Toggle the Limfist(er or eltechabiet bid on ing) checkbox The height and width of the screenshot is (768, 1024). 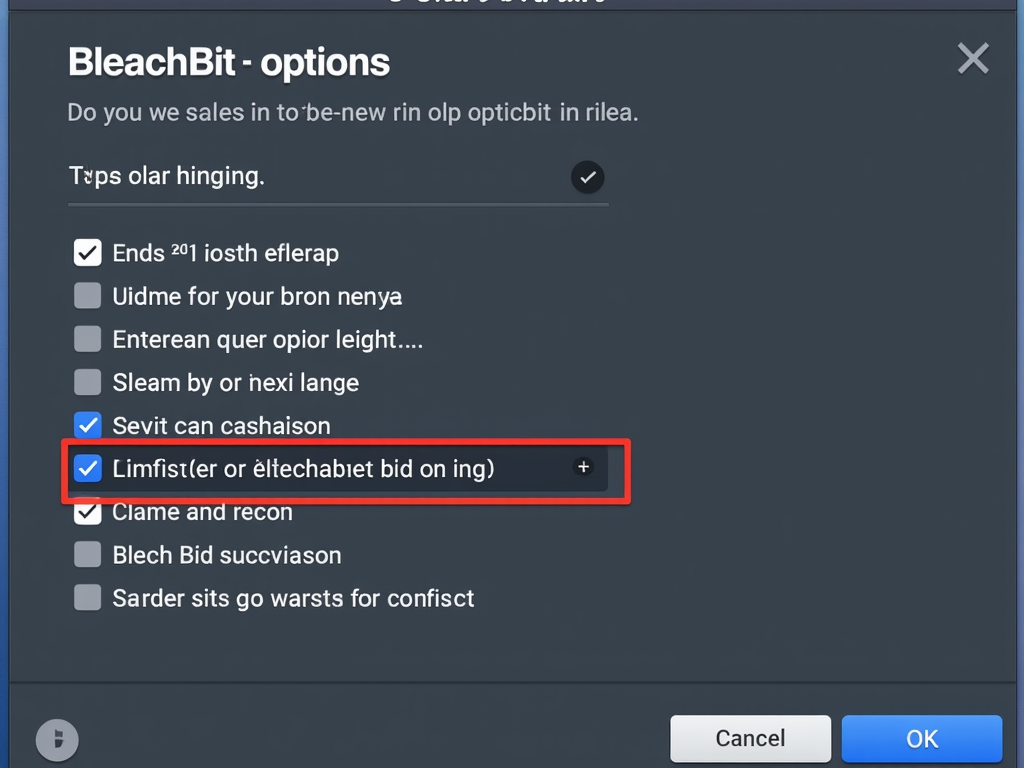click(x=88, y=468)
